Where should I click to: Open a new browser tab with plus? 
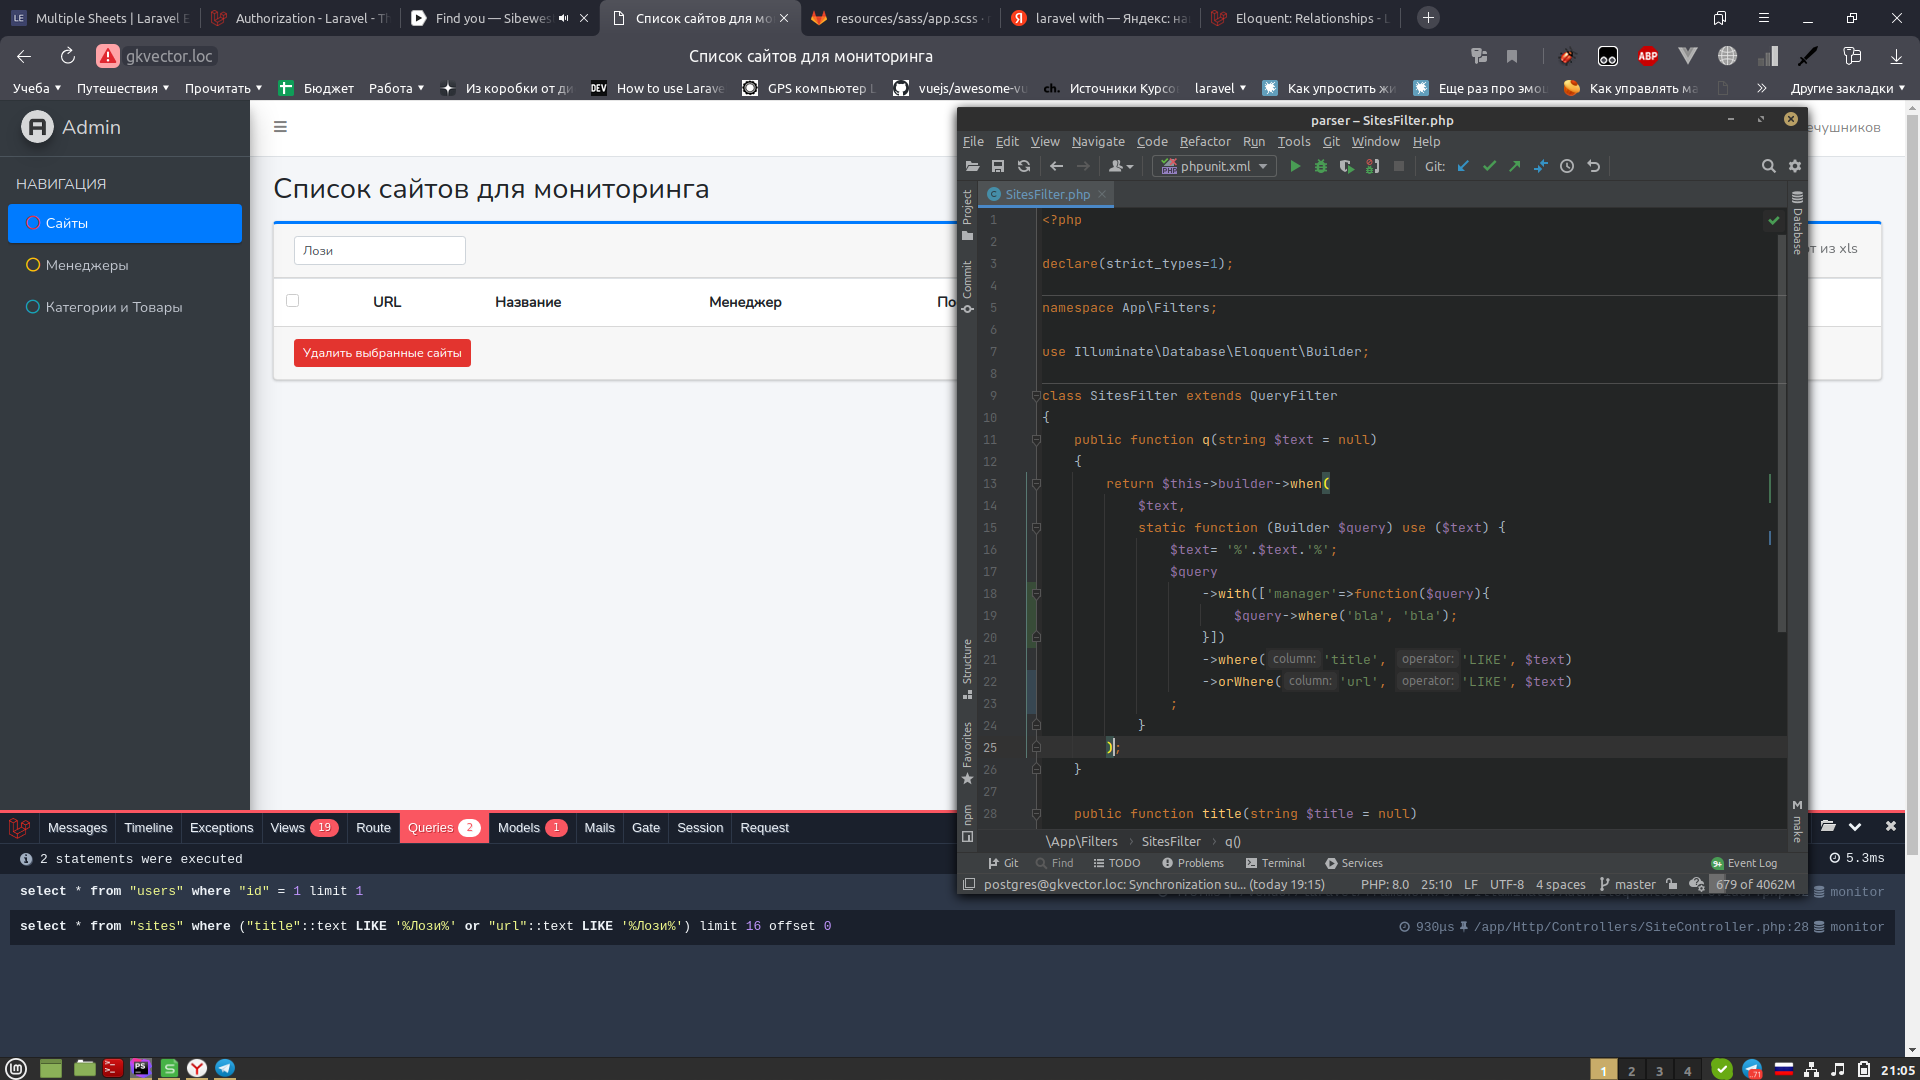[x=1428, y=18]
